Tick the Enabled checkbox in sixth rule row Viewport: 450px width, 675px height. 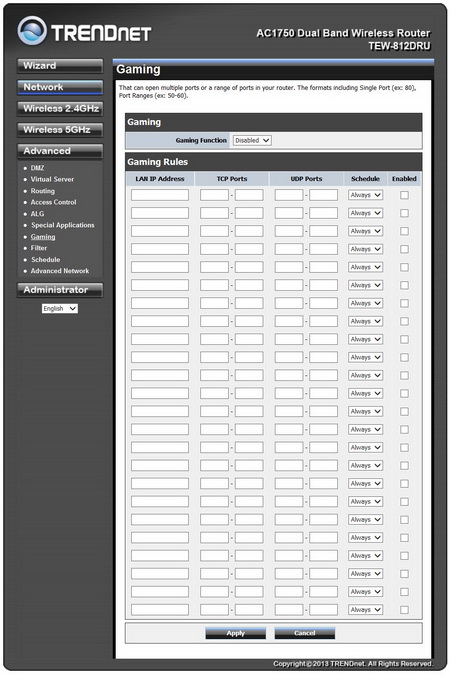pos(404,285)
